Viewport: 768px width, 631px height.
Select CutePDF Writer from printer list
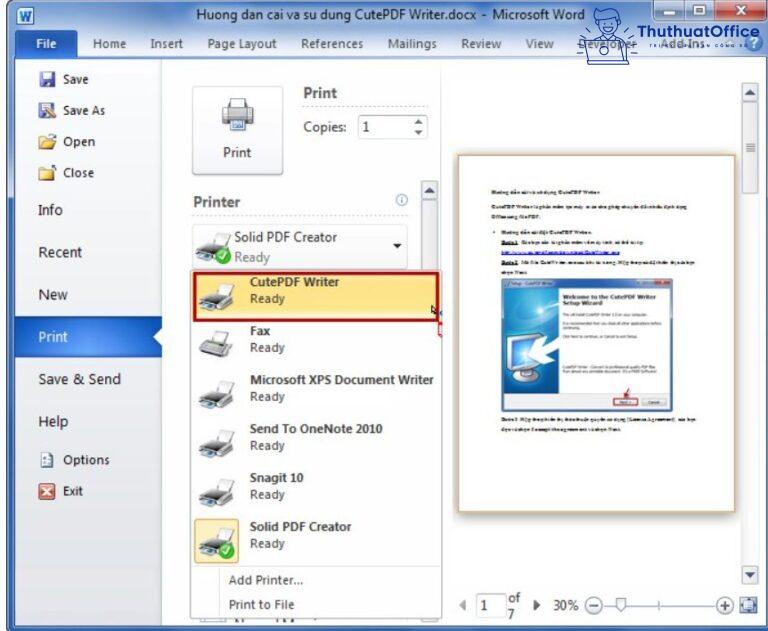[315, 297]
